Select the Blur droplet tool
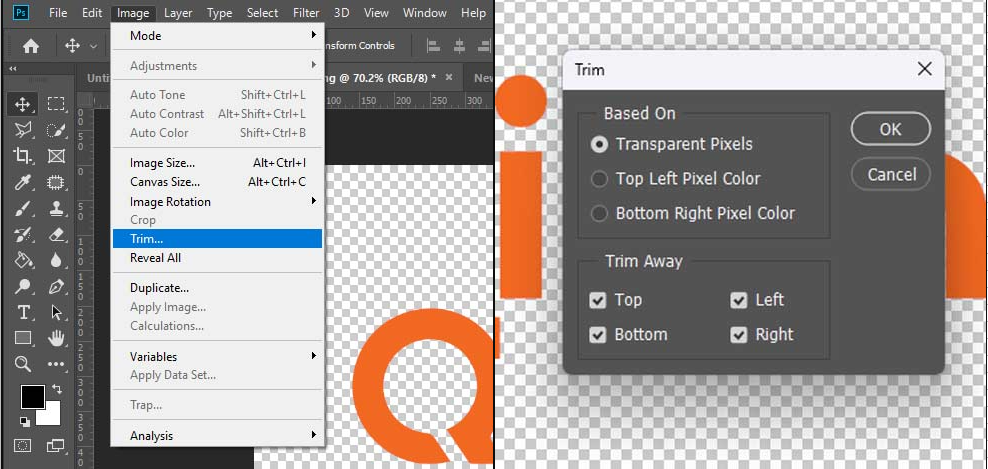The image size is (988, 469). click(x=56, y=260)
